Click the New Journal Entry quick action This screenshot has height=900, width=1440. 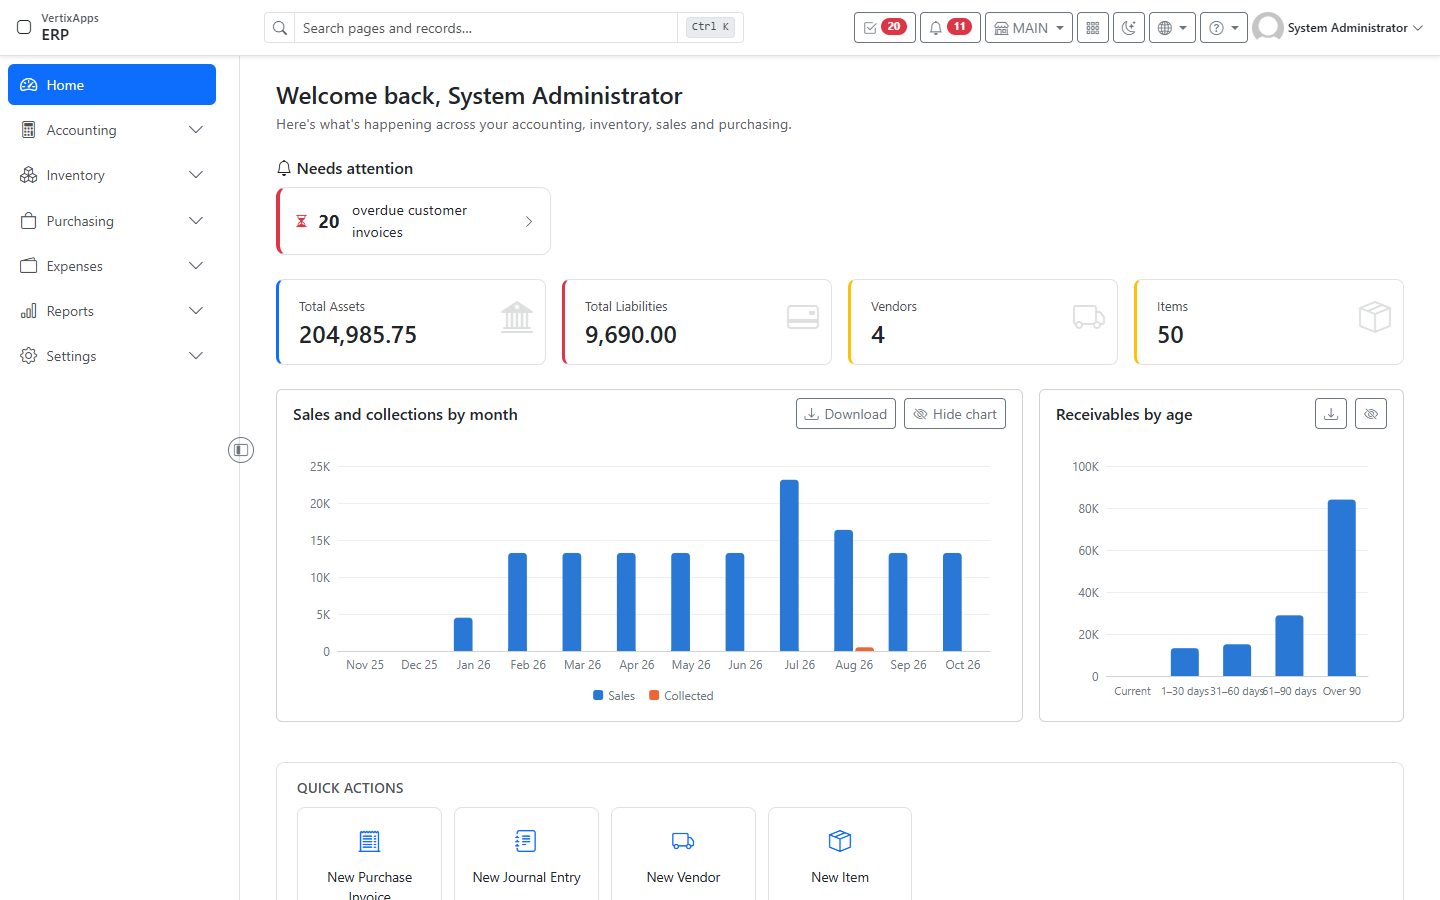pyautogui.click(x=526, y=855)
